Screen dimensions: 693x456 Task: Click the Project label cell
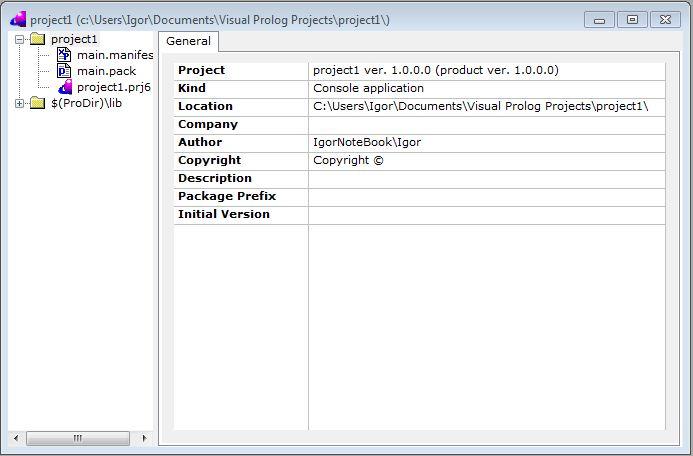[241, 71]
